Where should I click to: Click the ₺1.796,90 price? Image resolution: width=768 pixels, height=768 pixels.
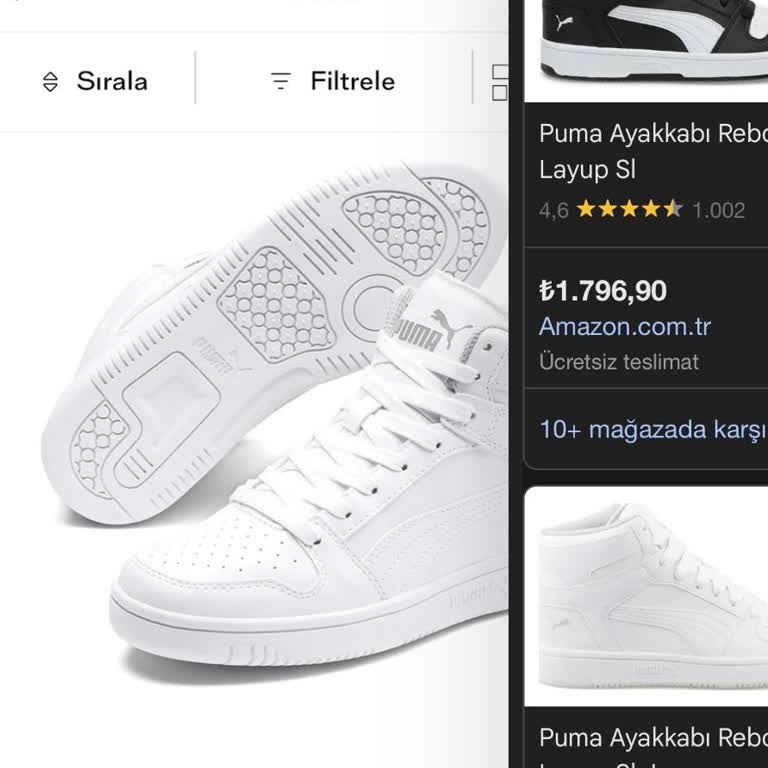(603, 291)
